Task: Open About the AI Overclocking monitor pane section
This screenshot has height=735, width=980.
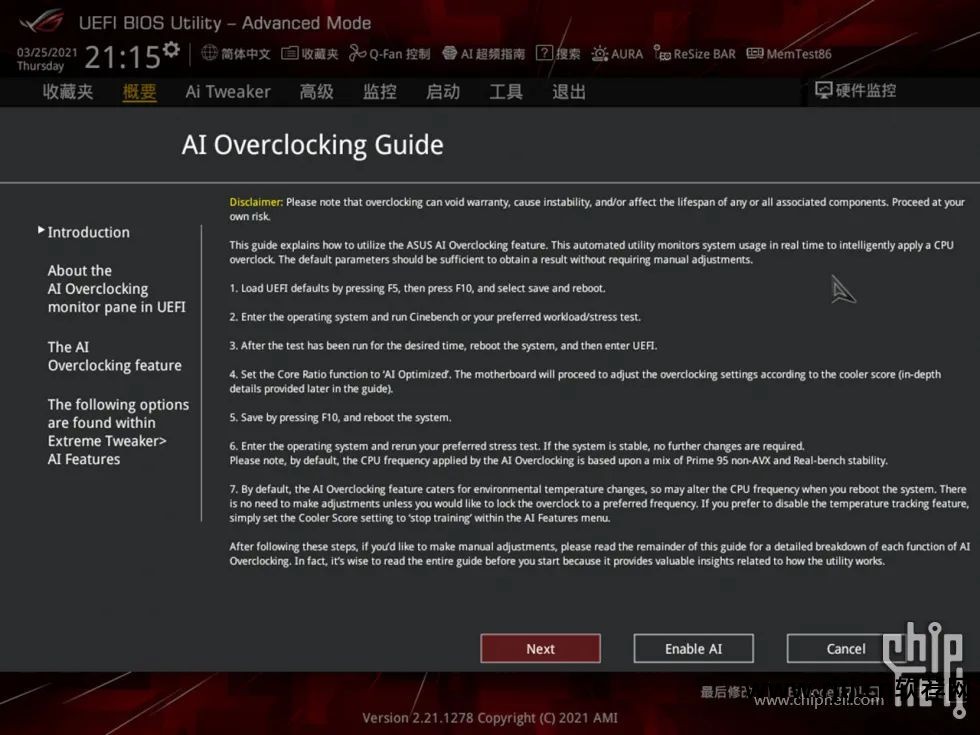Action: [116, 289]
